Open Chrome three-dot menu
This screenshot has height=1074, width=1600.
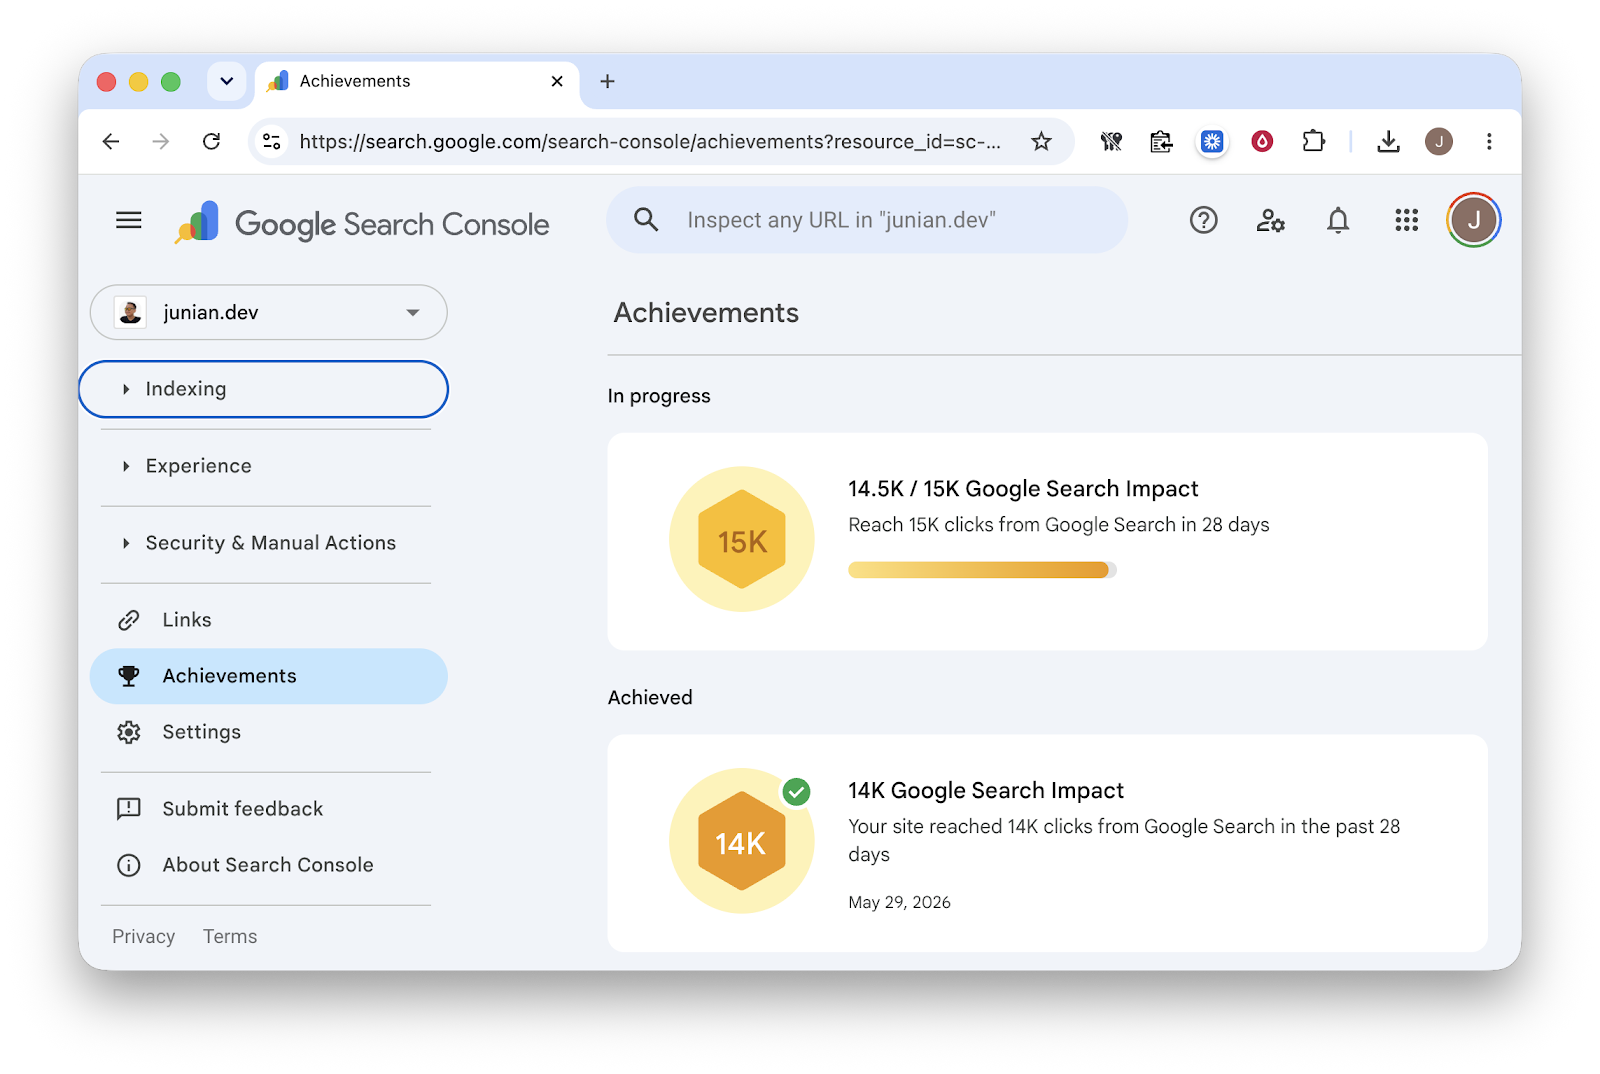pos(1489,142)
